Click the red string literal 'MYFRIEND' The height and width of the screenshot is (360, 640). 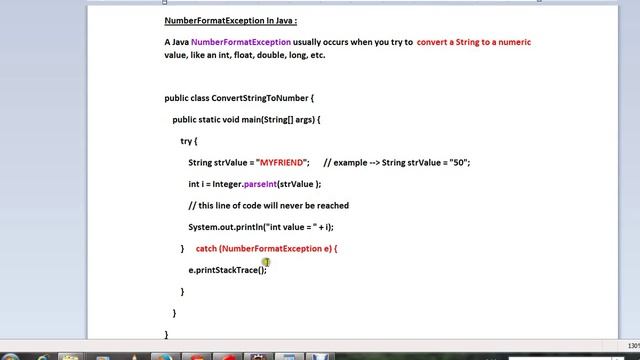(282, 162)
